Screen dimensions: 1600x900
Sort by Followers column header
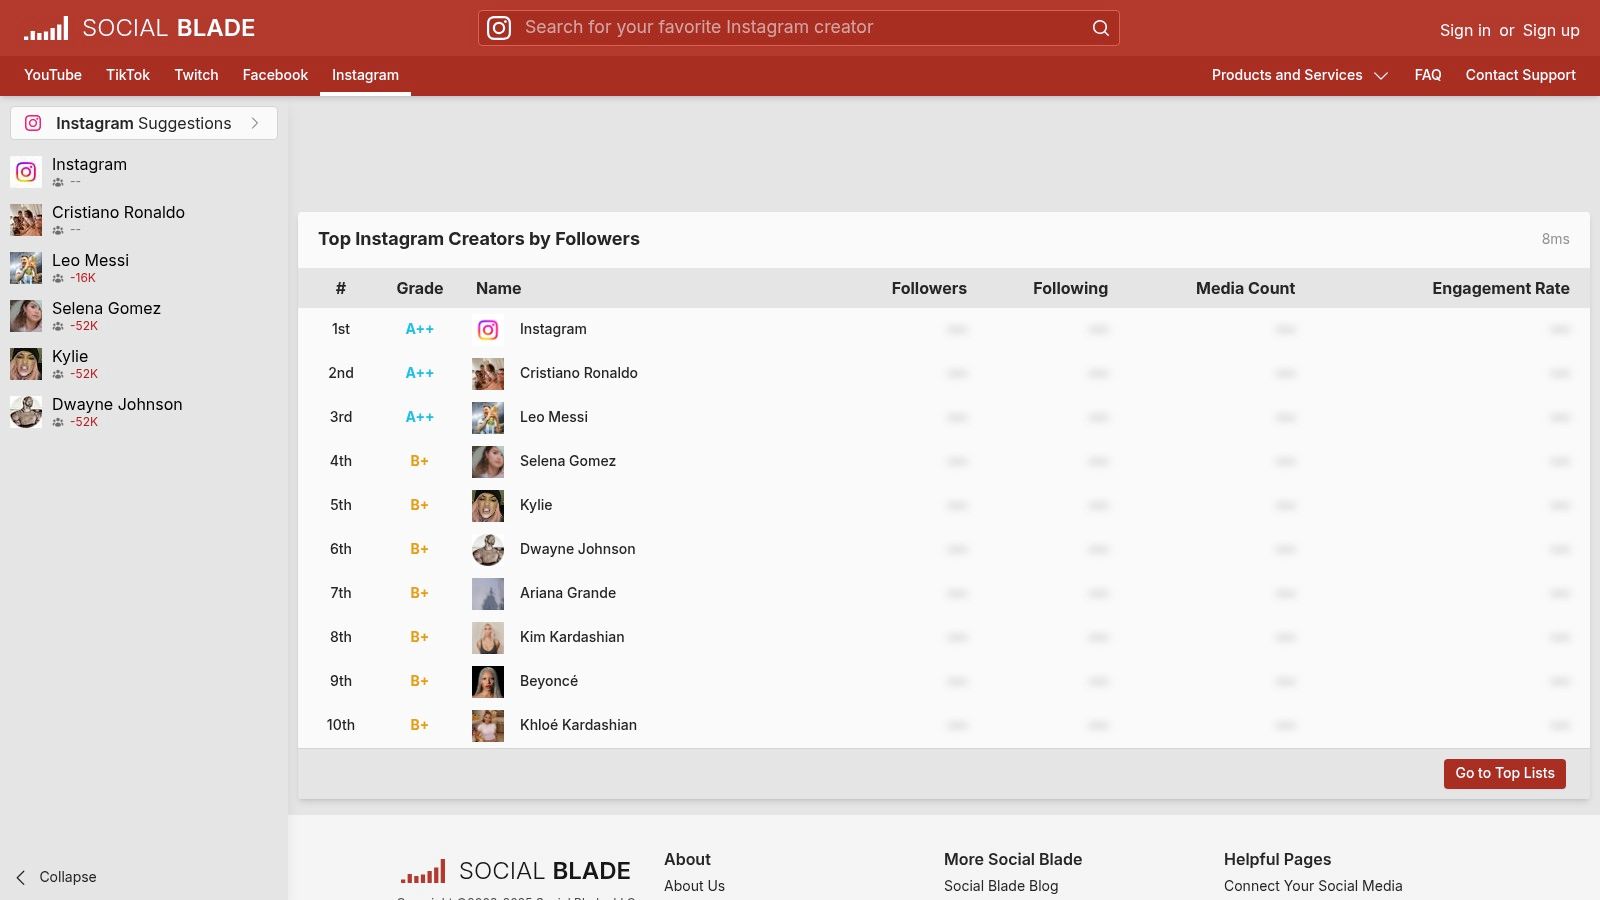[928, 288]
